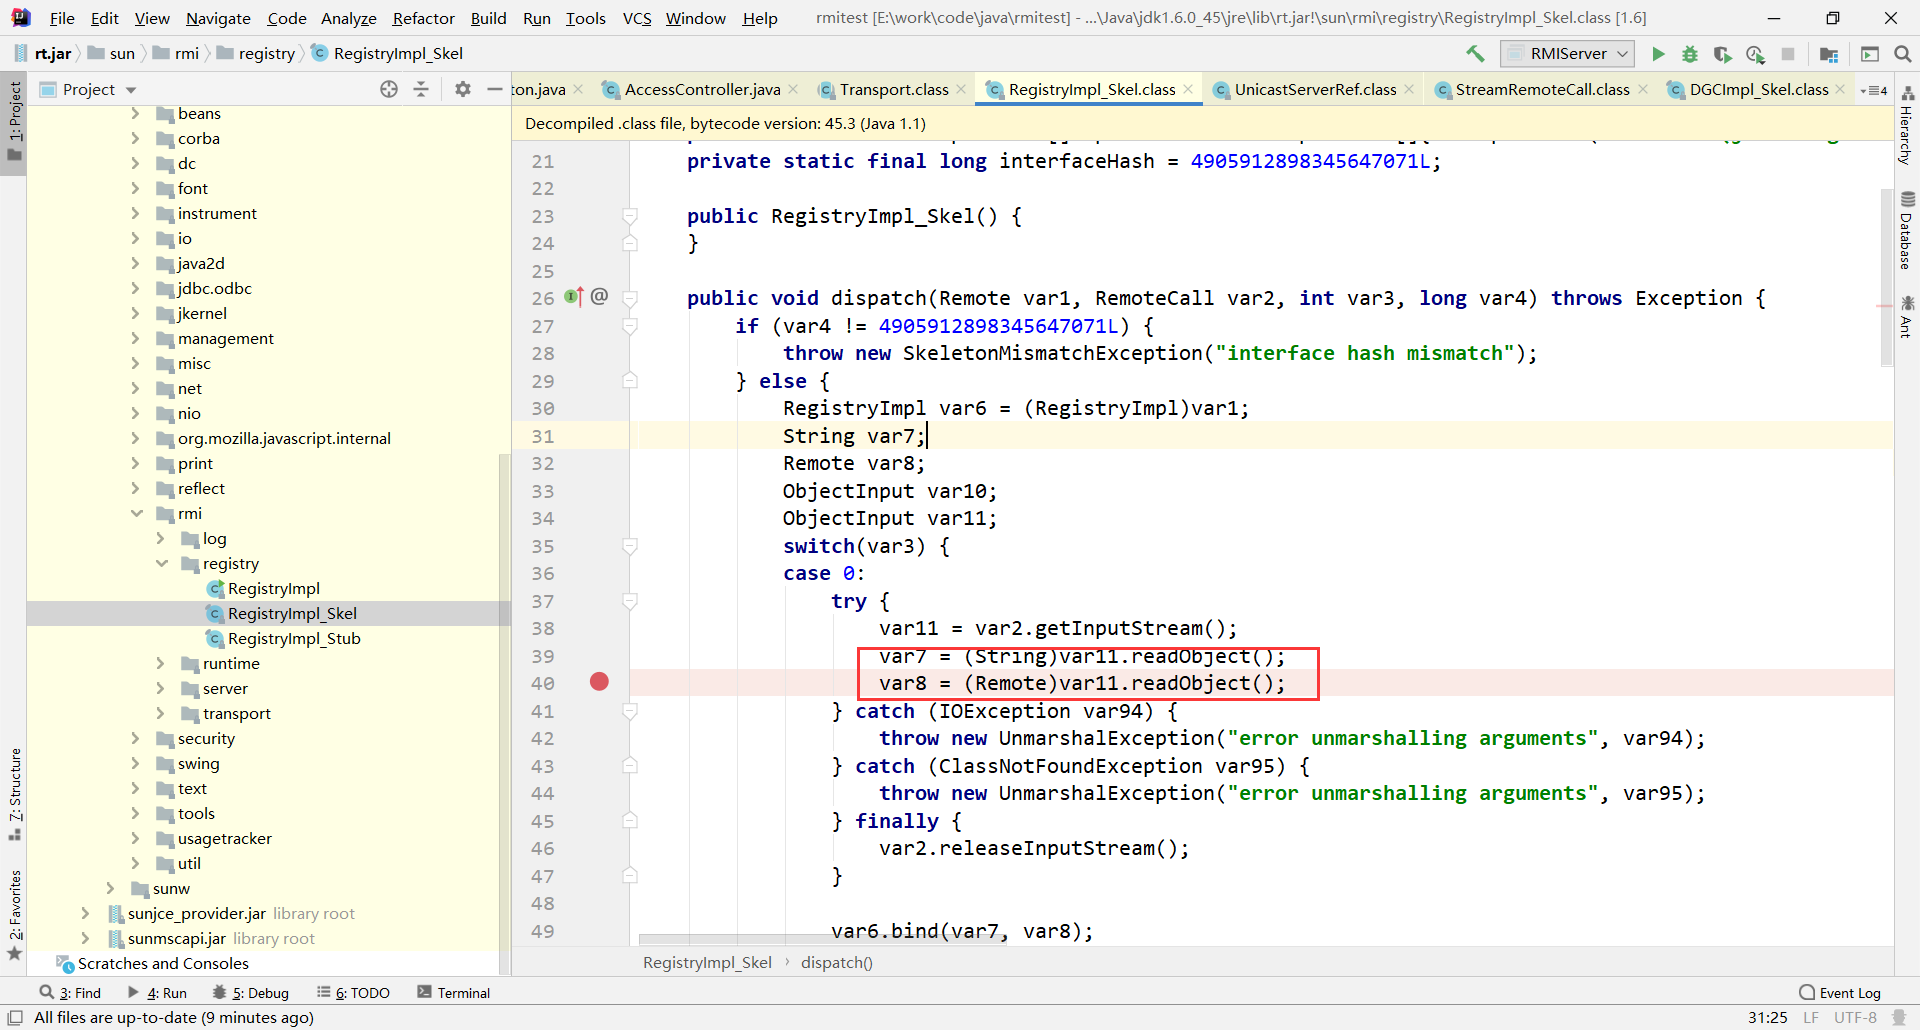Expand the security folder in the tree

point(136,738)
